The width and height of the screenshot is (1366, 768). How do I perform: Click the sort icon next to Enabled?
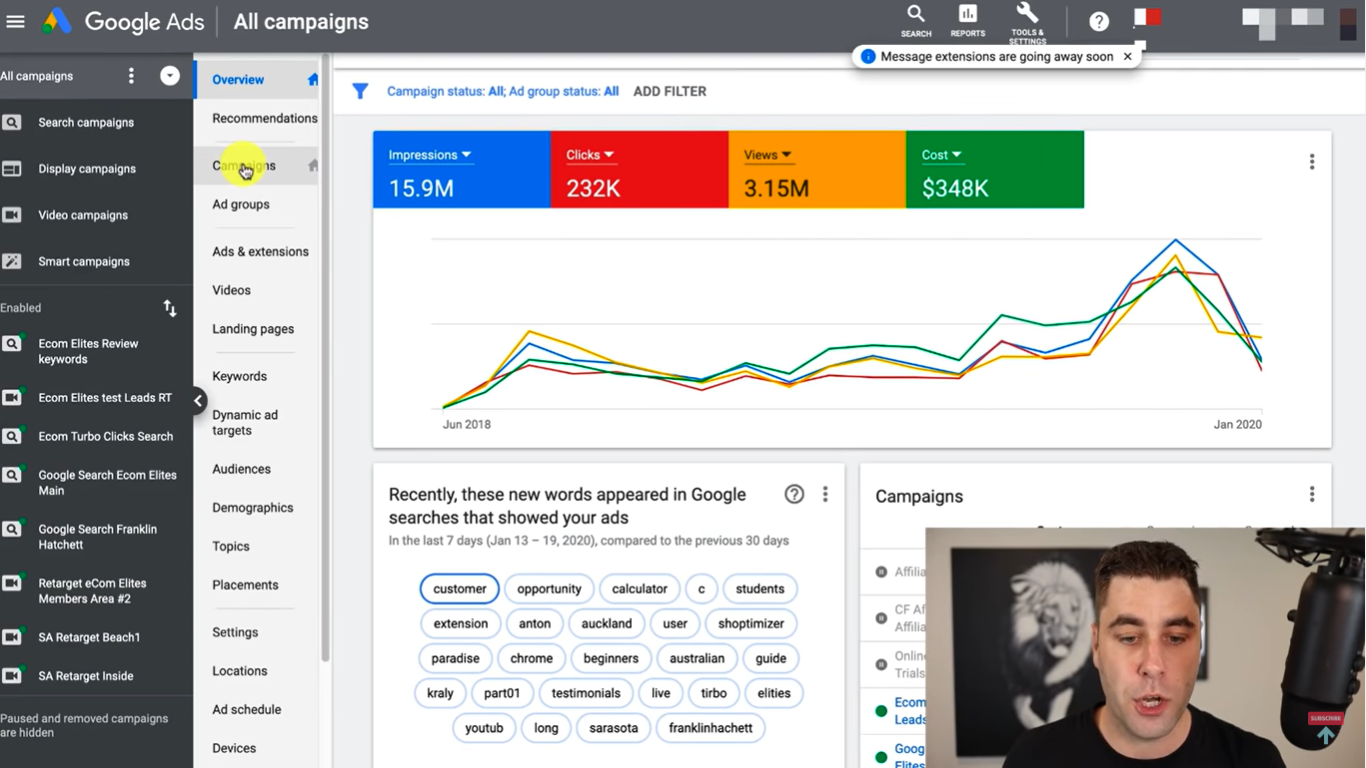tap(170, 308)
